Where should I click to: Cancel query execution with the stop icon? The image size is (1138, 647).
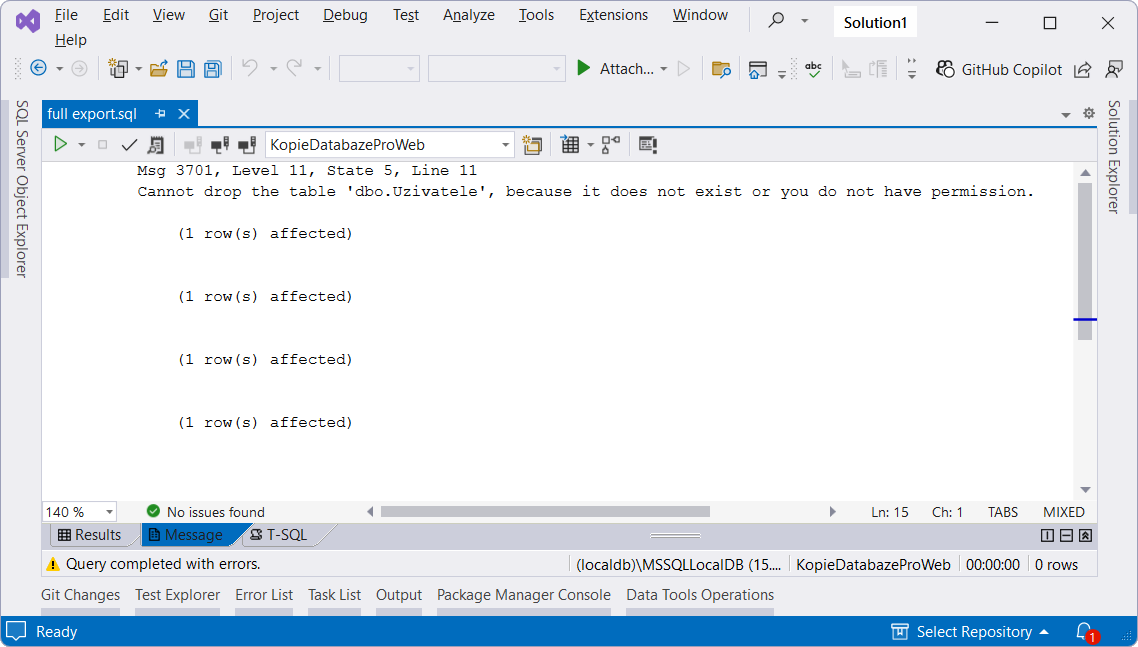coord(104,144)
